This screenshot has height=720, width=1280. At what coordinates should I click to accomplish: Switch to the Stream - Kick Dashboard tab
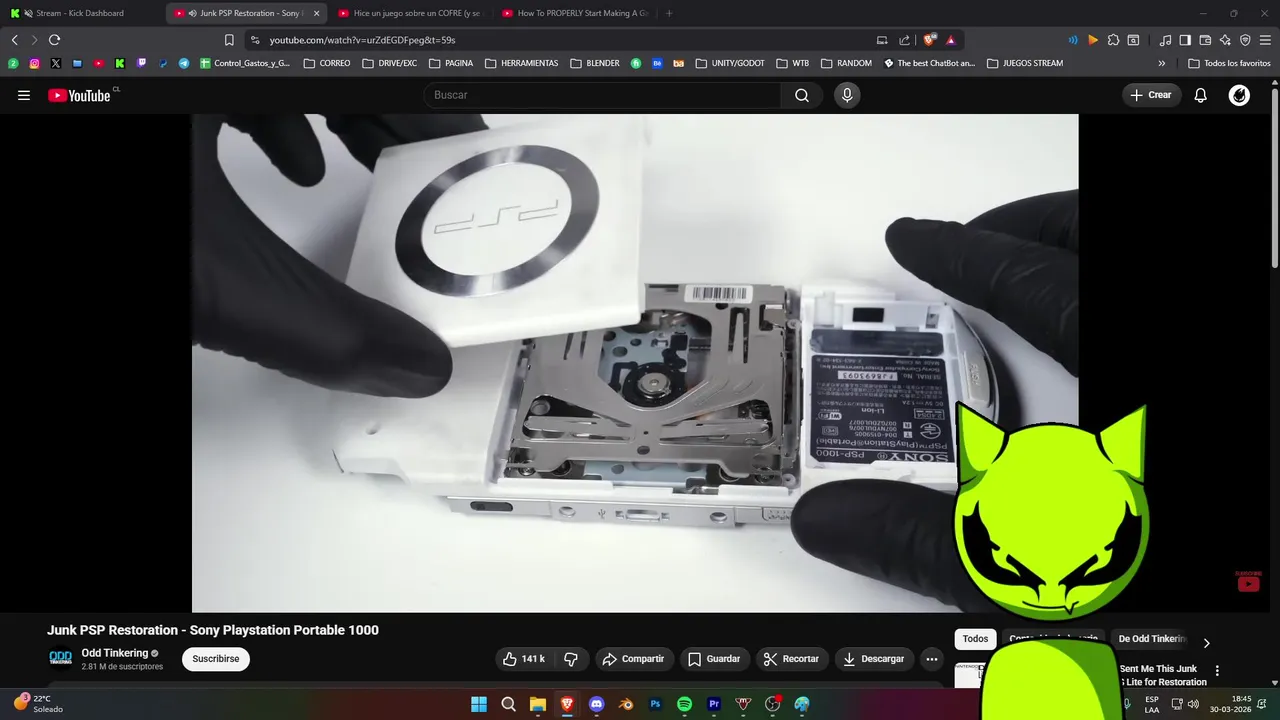80,13
